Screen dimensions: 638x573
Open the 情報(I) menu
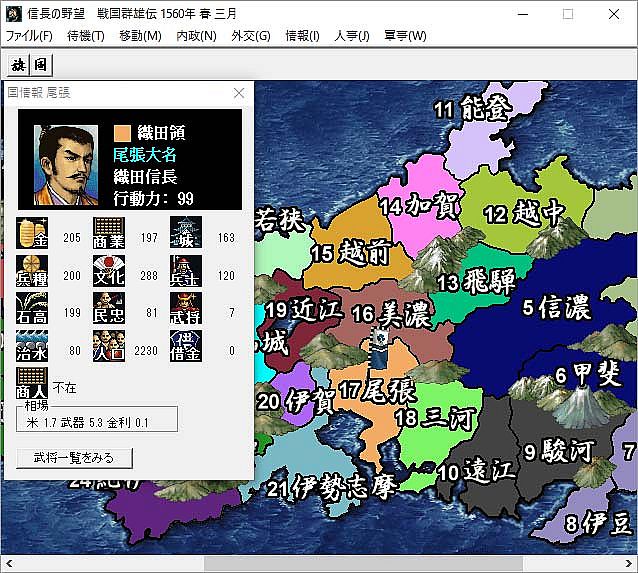(x=302, y=36)
